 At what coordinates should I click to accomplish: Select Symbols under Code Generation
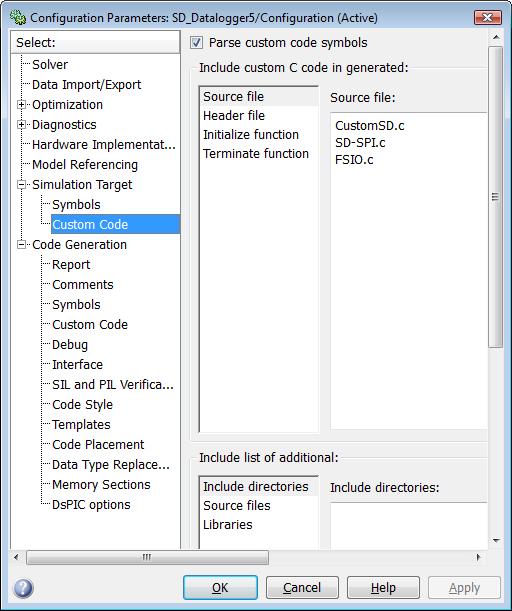coord(76,304)
